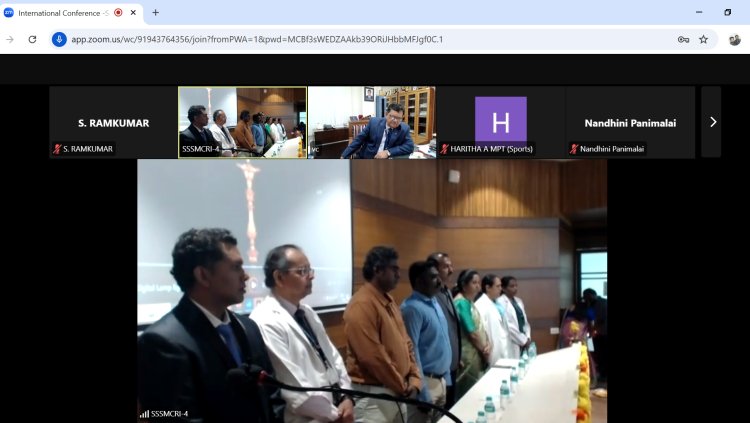Select the International Conference browser tab

point(72,13)
